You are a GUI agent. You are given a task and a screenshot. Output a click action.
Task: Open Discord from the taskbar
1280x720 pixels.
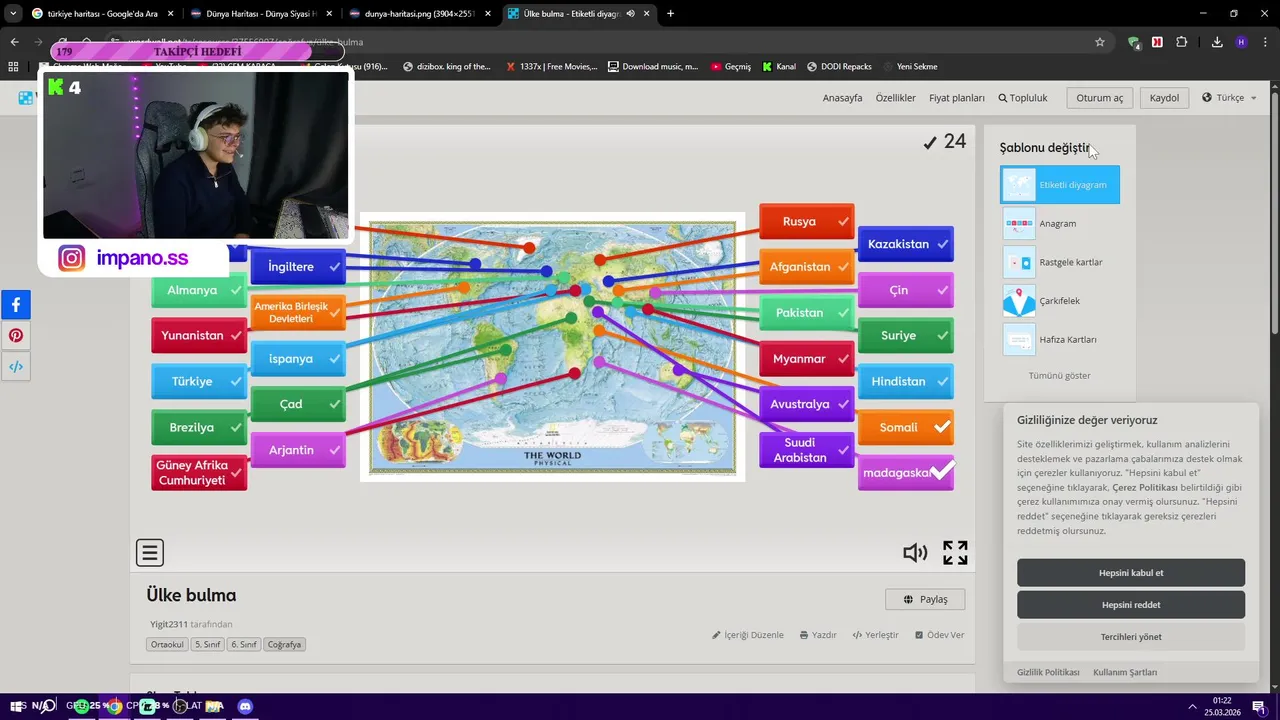point(245,706)
